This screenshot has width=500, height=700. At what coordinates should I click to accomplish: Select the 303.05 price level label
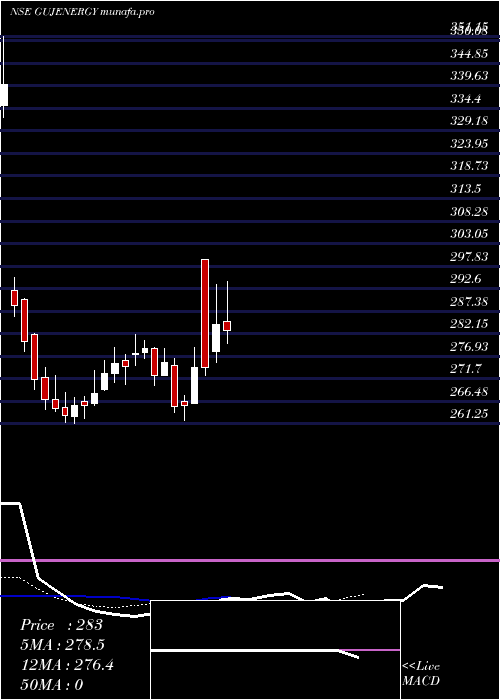point(469,233)
